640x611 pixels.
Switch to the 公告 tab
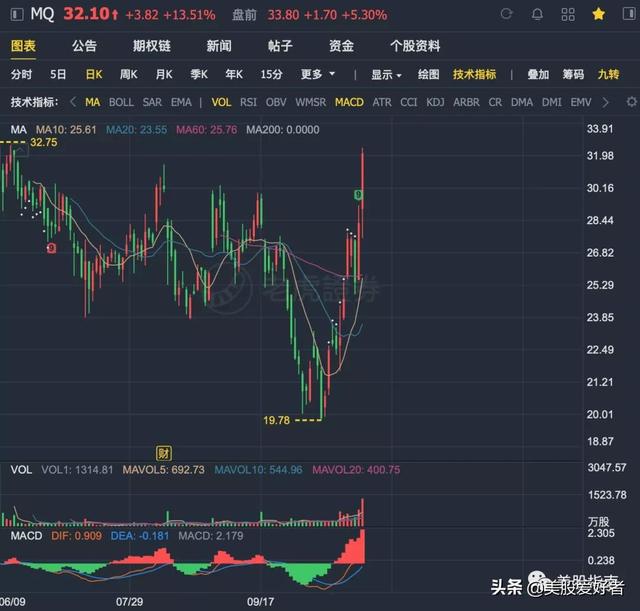(84, 46)
